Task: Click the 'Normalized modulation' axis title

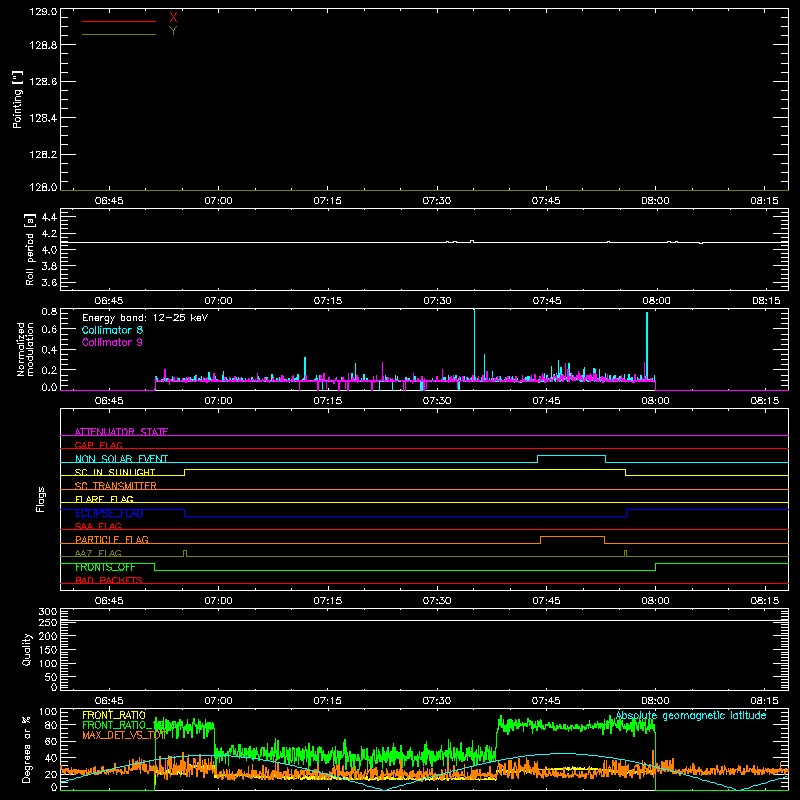Action: 25,349
